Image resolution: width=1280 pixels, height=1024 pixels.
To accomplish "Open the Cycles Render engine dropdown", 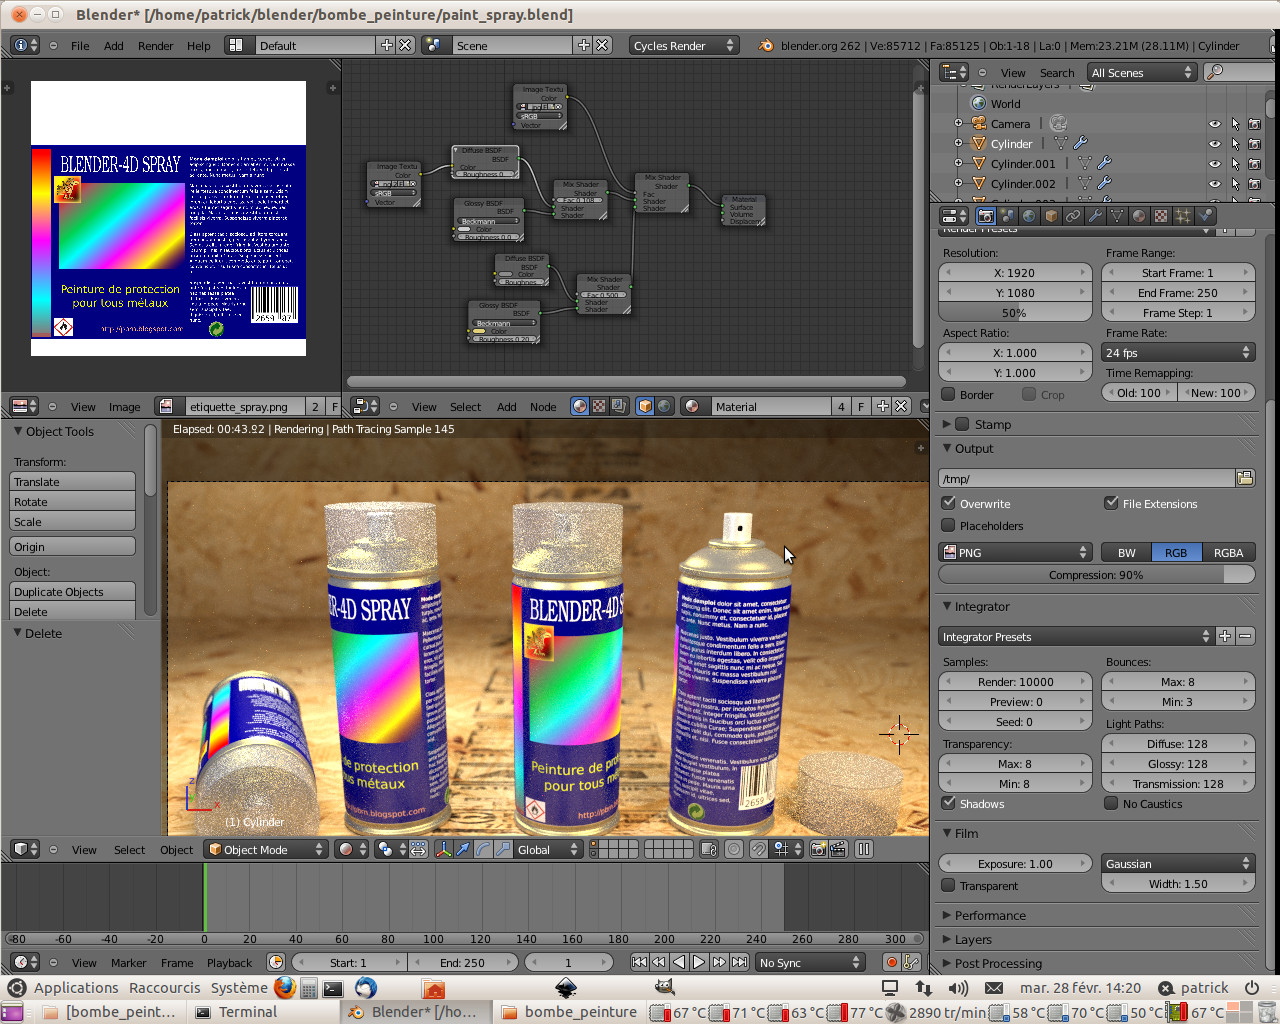I will [684, 44].
